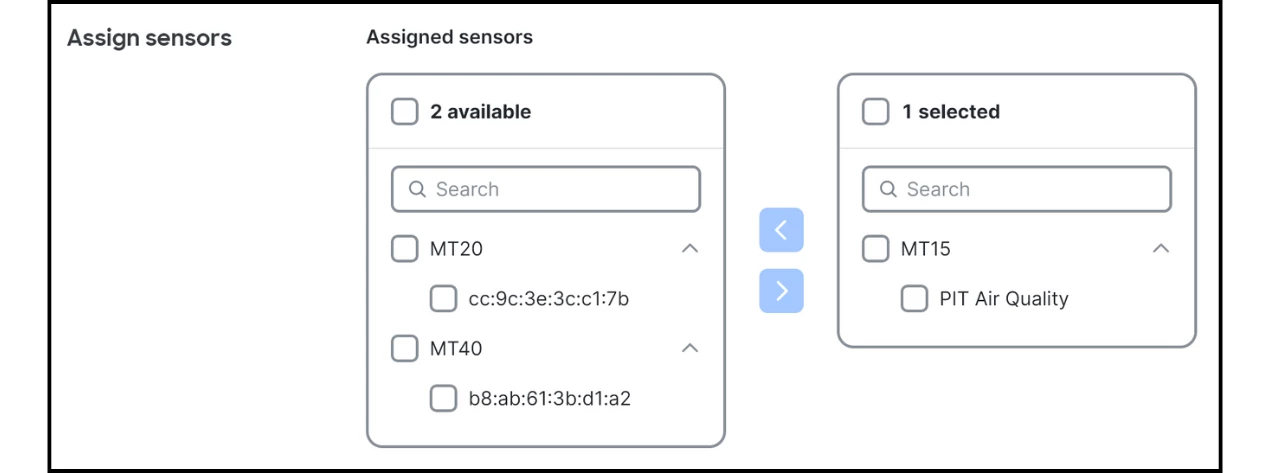1270x473 pixels.
Task: Collapse the MT15 group chevron
Action: [x=1160, y=249]
